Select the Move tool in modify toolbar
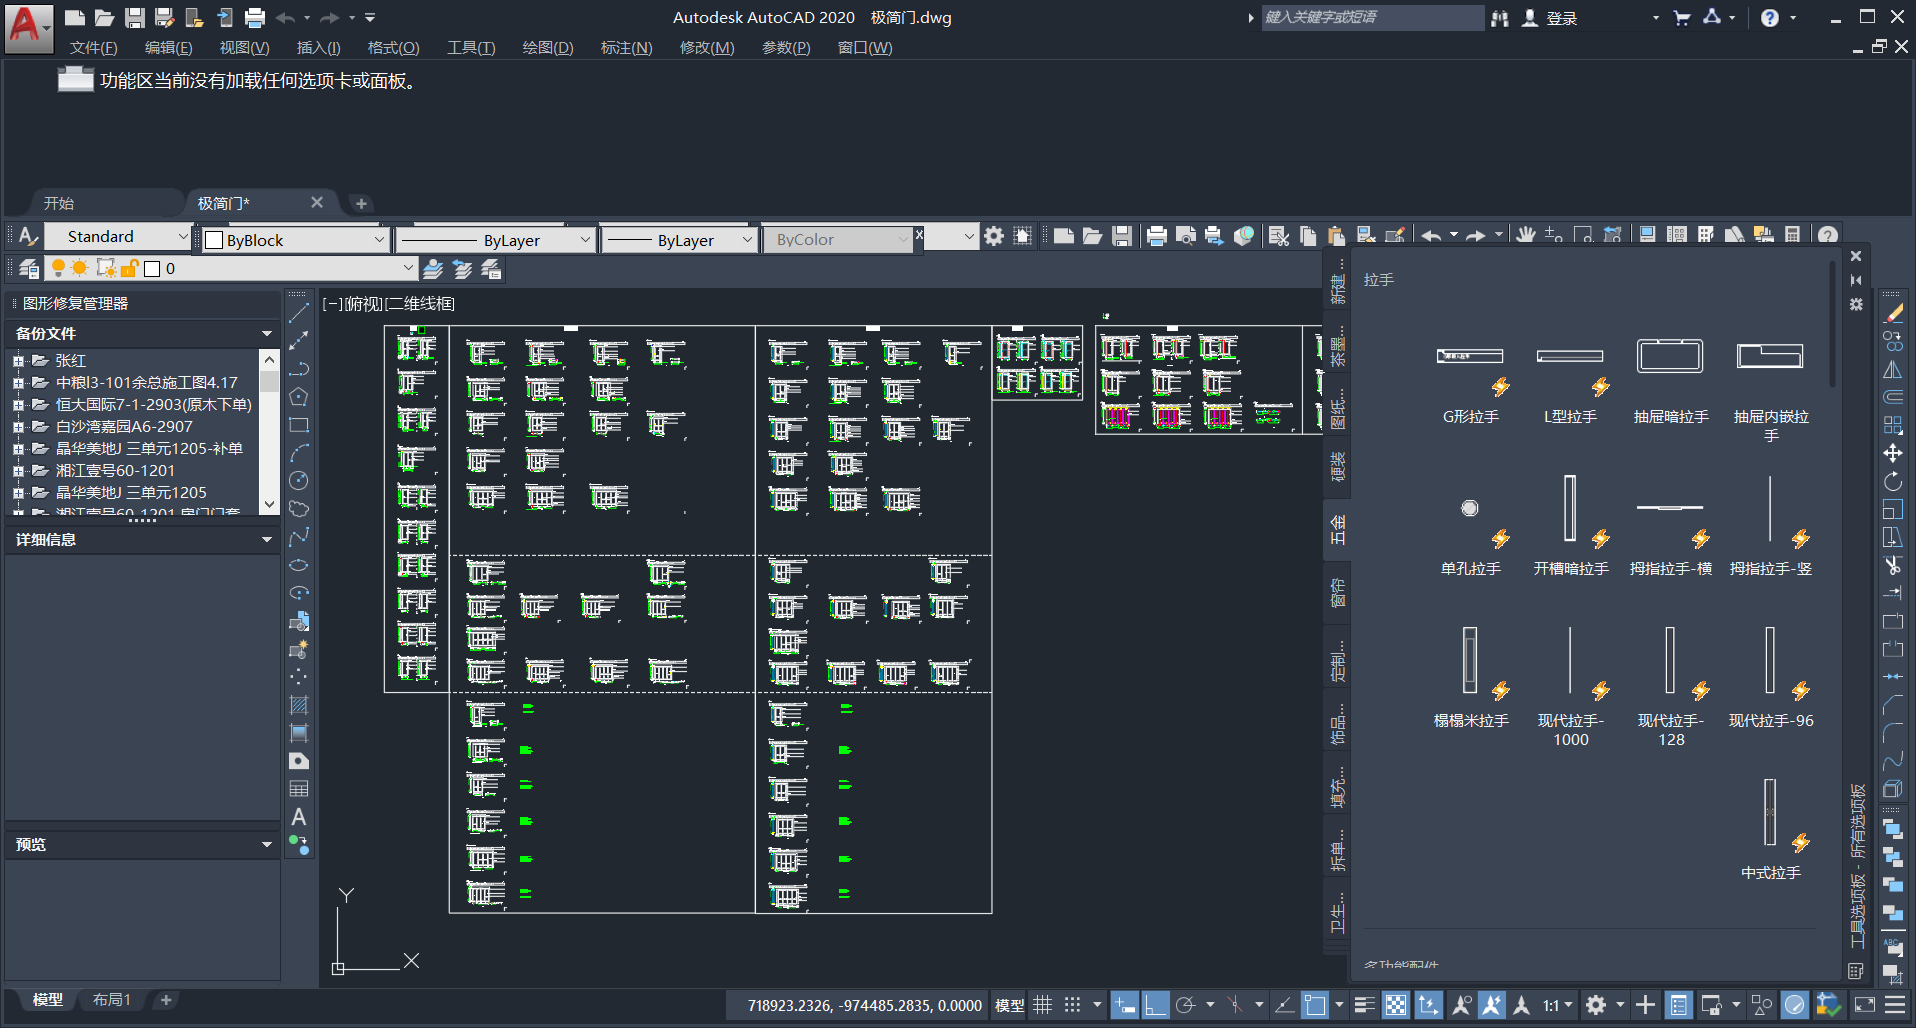 (x=1892, y=453)
